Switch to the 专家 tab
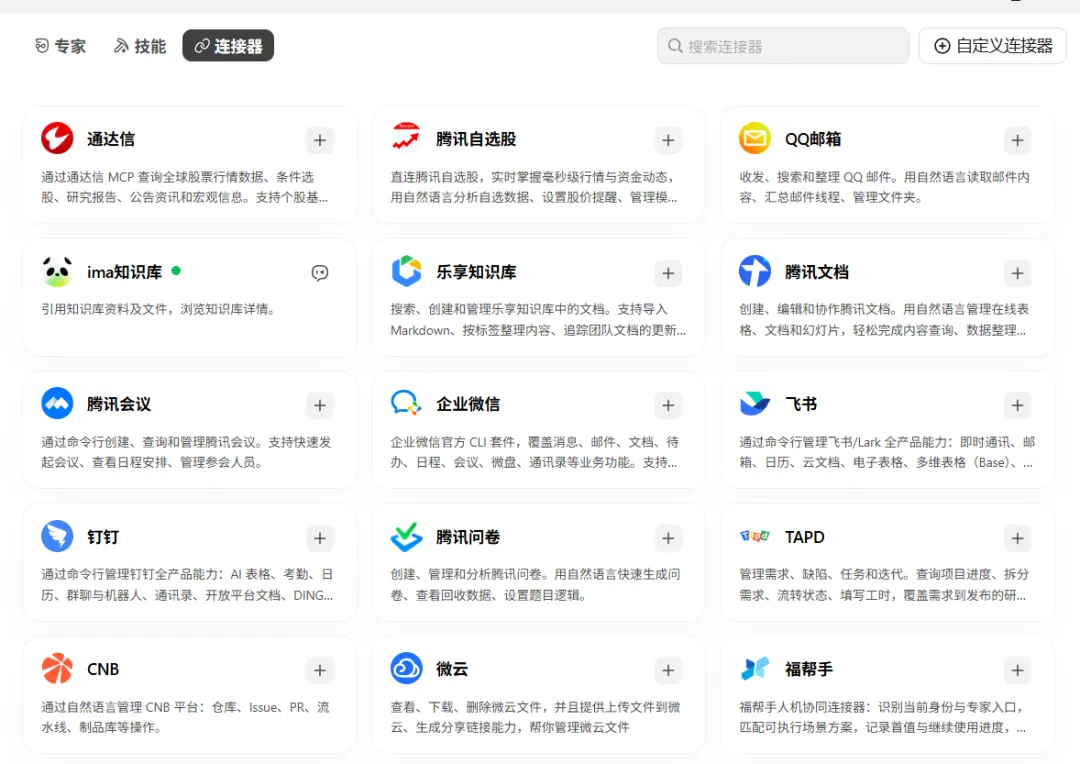Screen dimensions: 1080x764 pos(61,46)
